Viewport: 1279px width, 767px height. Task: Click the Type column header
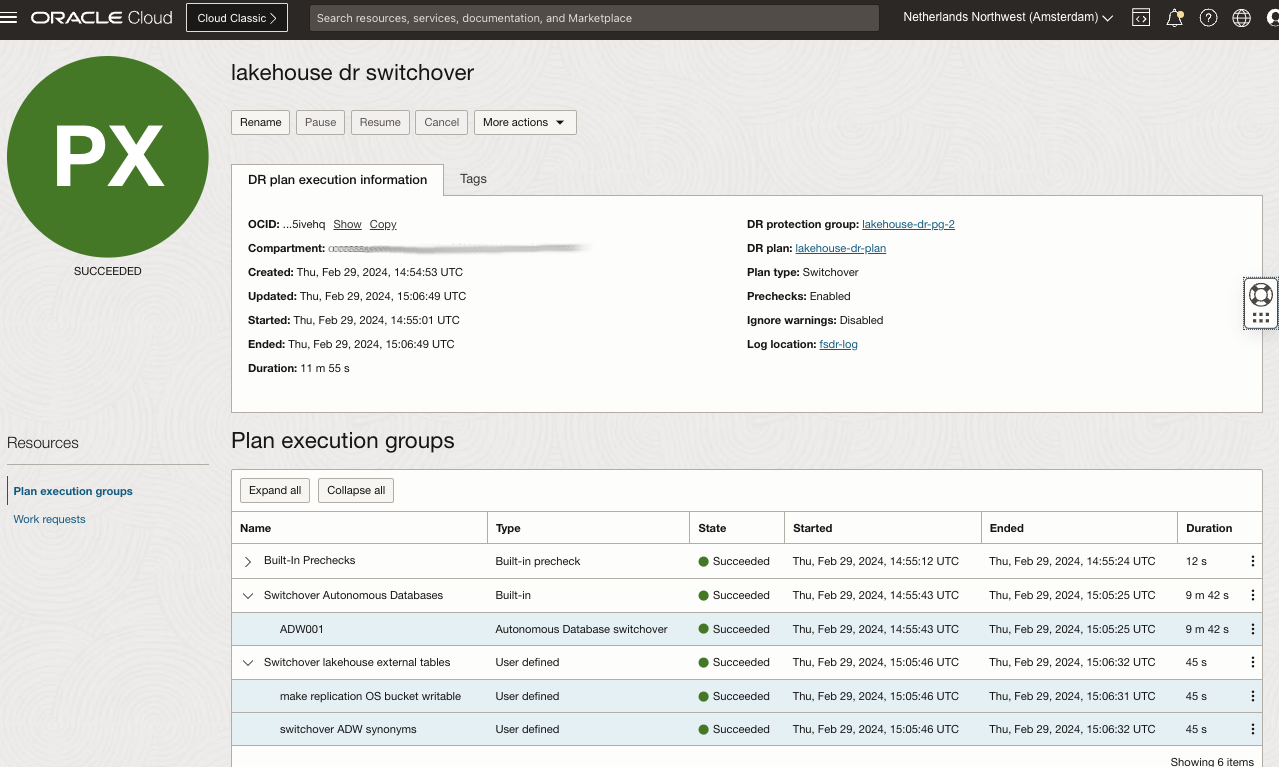point(588,528)
